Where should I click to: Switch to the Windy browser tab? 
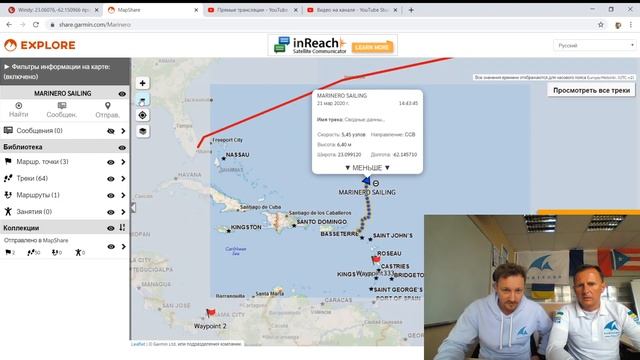coord(53,10)
